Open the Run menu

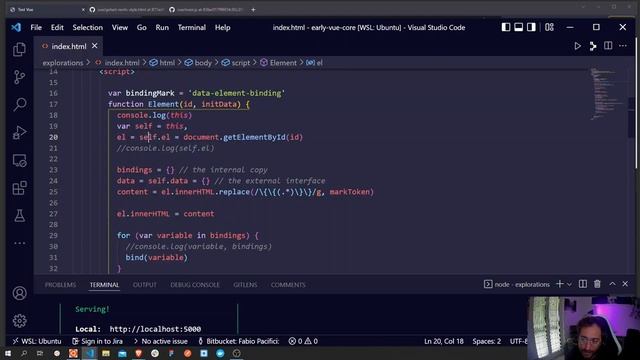162,27
